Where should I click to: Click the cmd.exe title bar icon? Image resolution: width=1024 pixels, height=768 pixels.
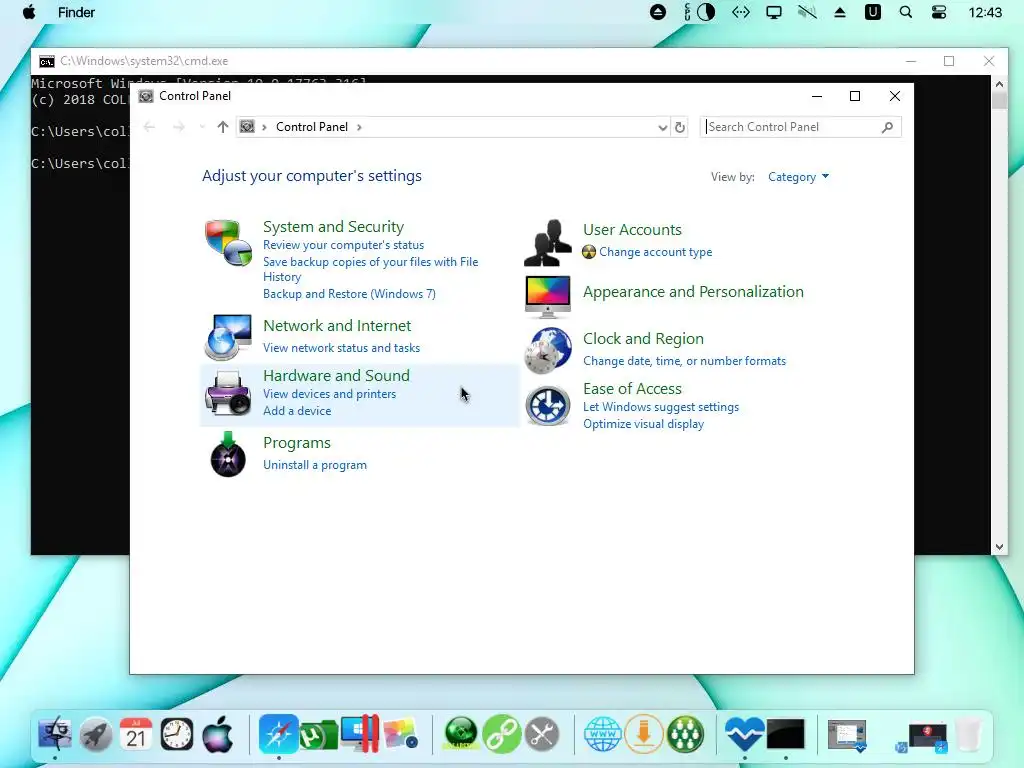click(x=46, y=61)
